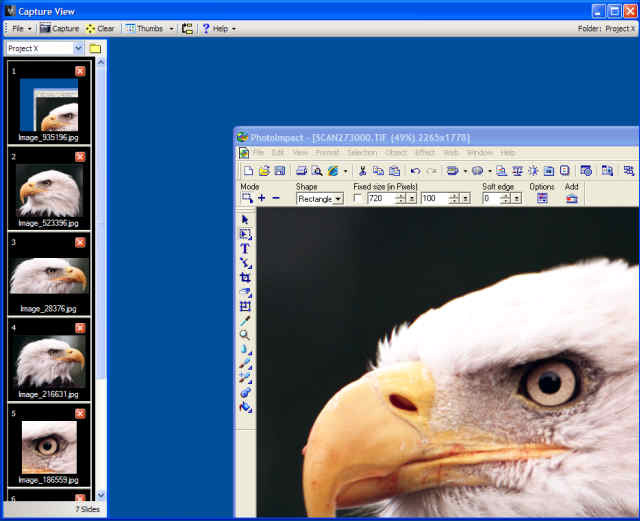Select the Bucket Fill tool in PhotoImpact

pyautogui.click(x=245, y=407)
